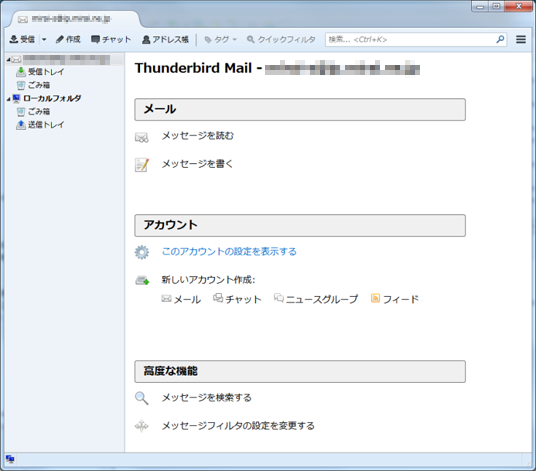Click the 受信 (Get Messages) button
Viewport: 536px width, 471px height.
point(22,39)
